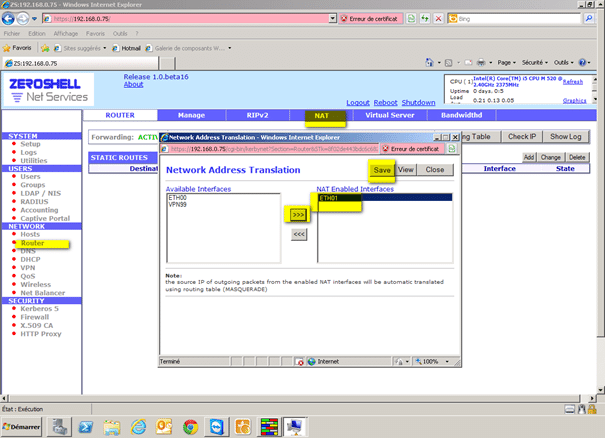Open the Favoris menu in menu bar

tap(95, 34)
